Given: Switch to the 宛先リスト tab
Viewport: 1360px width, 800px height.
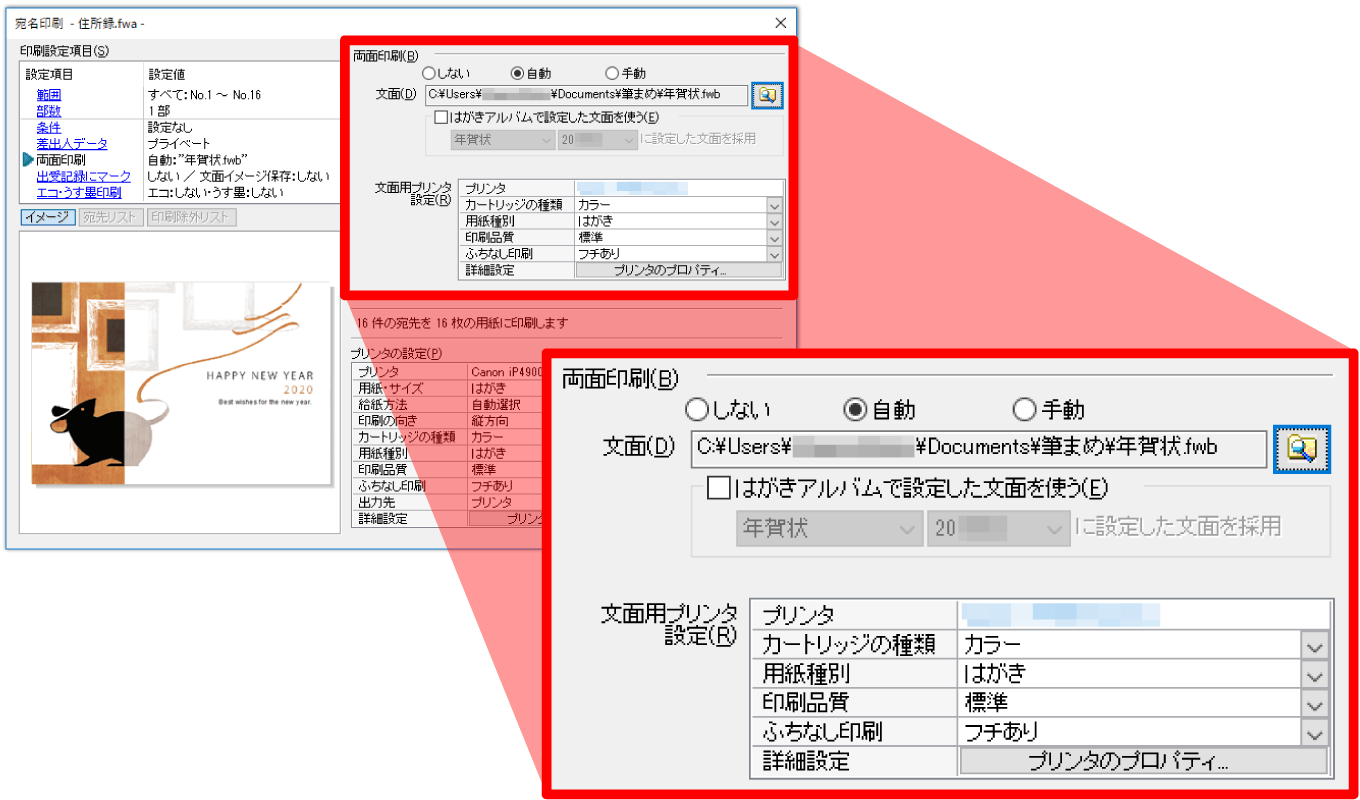Looking at the screenshot, I should point(111,217).
